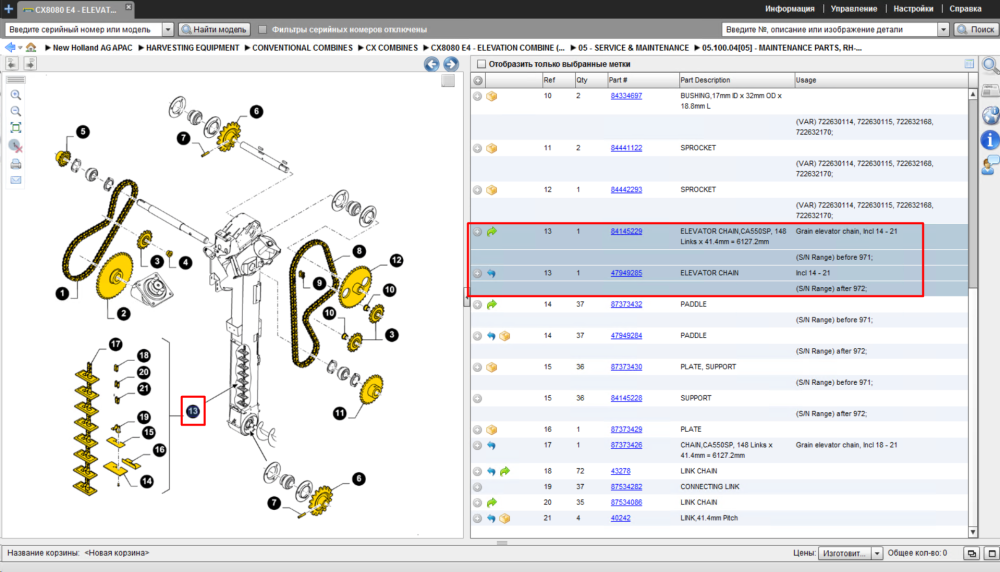The height and width of the screenshot is (572, 1000).
Task: Add CONNECTING LINK 87534282 with plus circle
Action: 478,487
